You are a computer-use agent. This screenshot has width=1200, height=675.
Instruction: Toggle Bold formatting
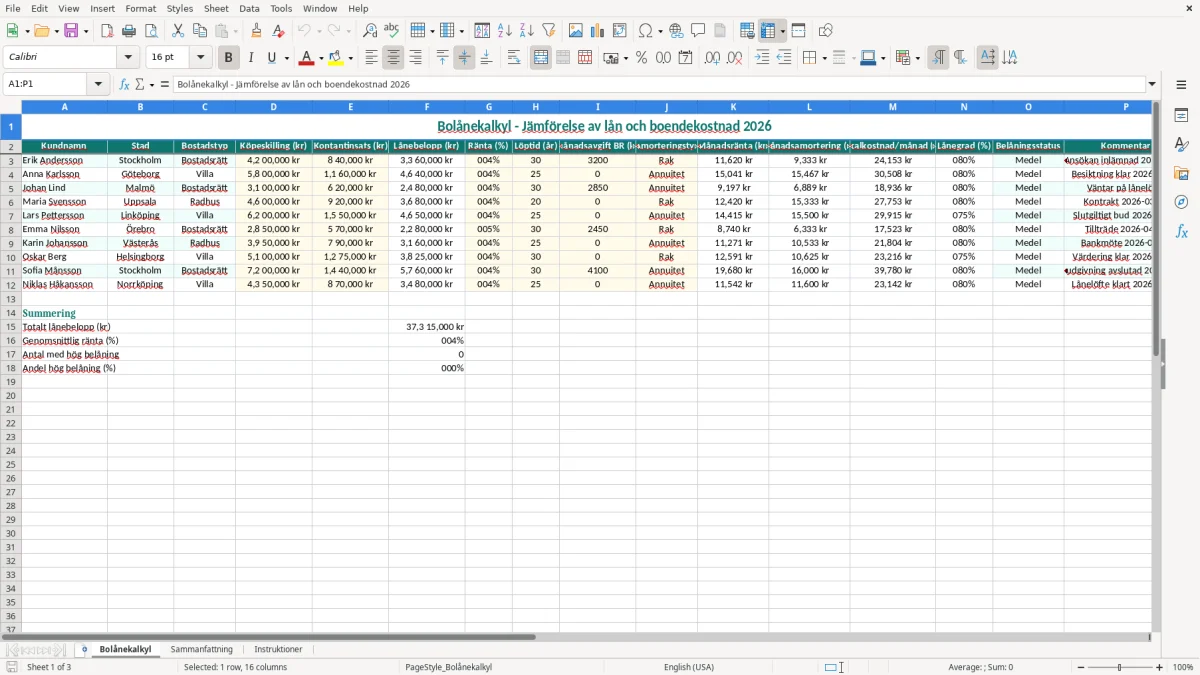point(229,58)
